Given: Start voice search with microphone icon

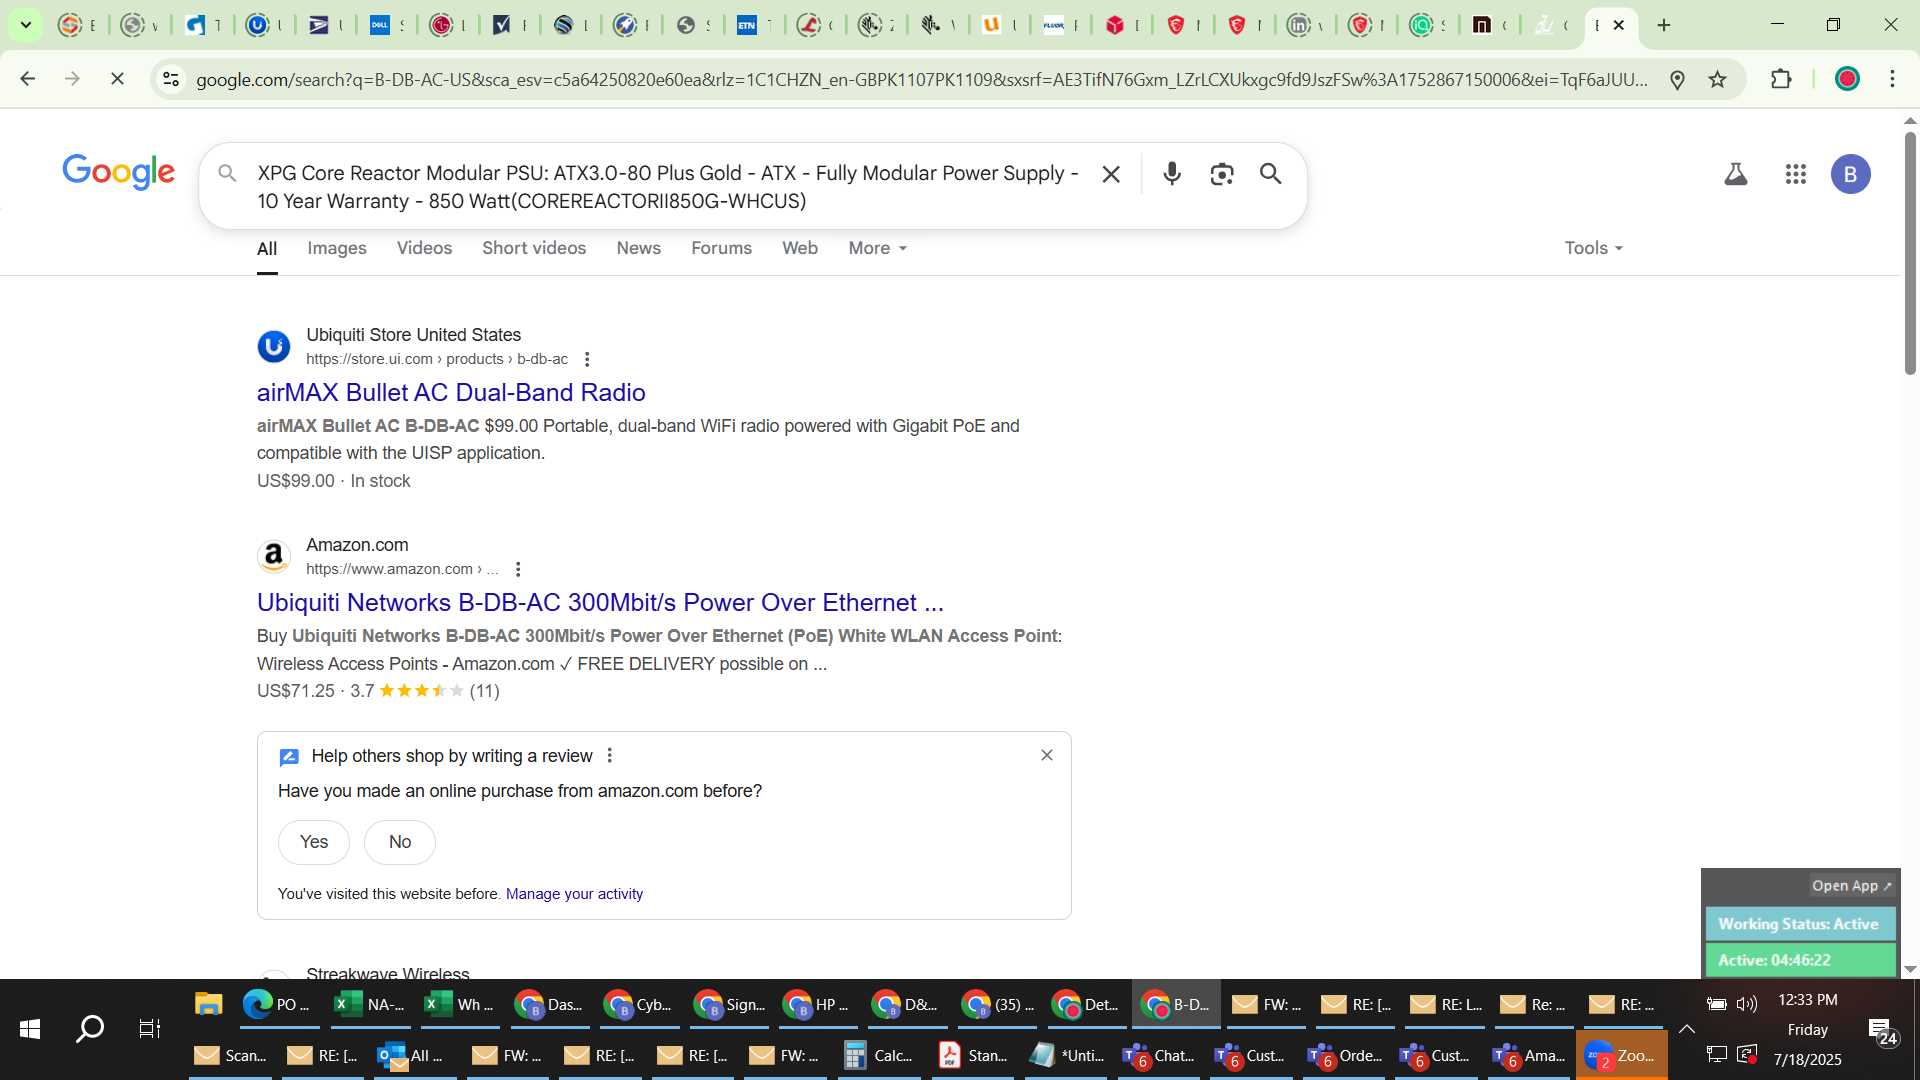Looking at the screenshot, I should coord(1172,174).
